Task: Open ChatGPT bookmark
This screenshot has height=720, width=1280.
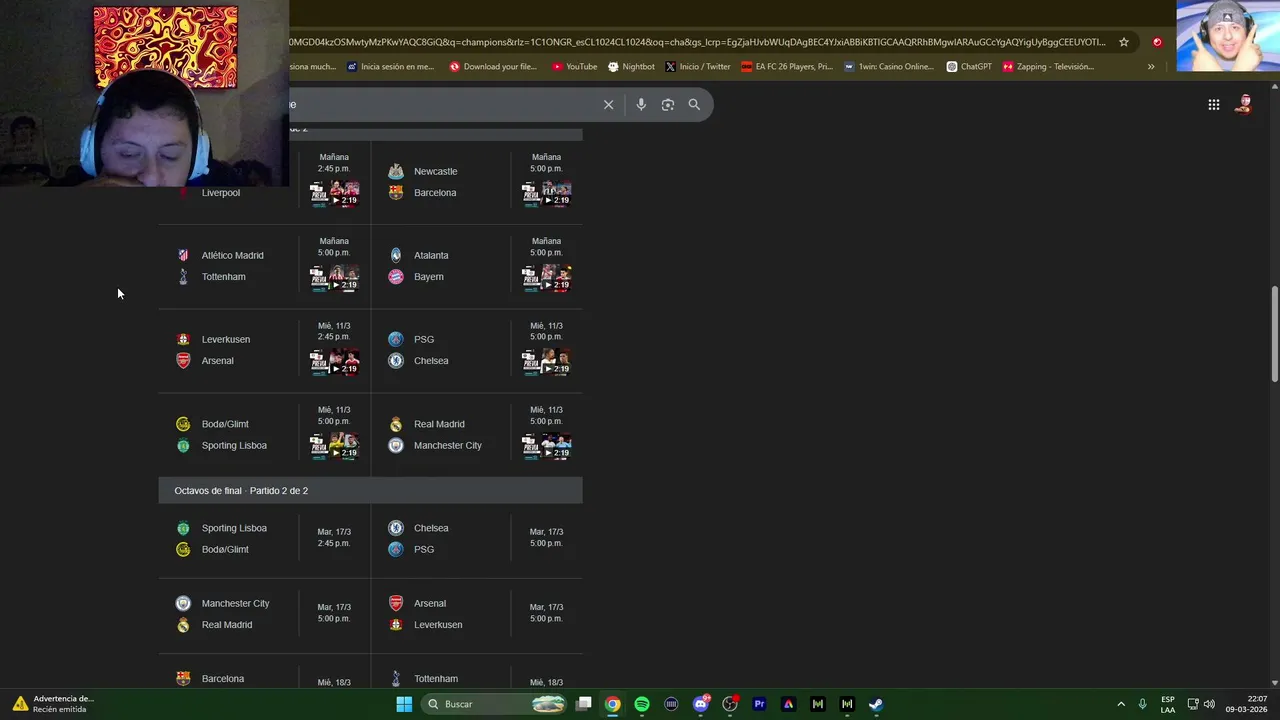Action: coord(969,67)
